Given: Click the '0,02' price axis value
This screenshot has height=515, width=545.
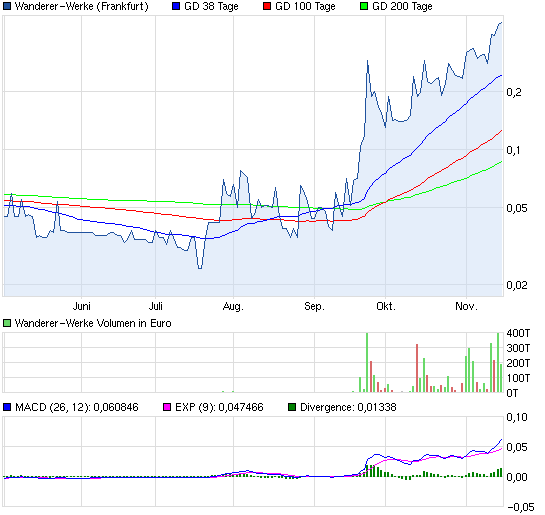Looking at the screenshot, I should [517, 285].
